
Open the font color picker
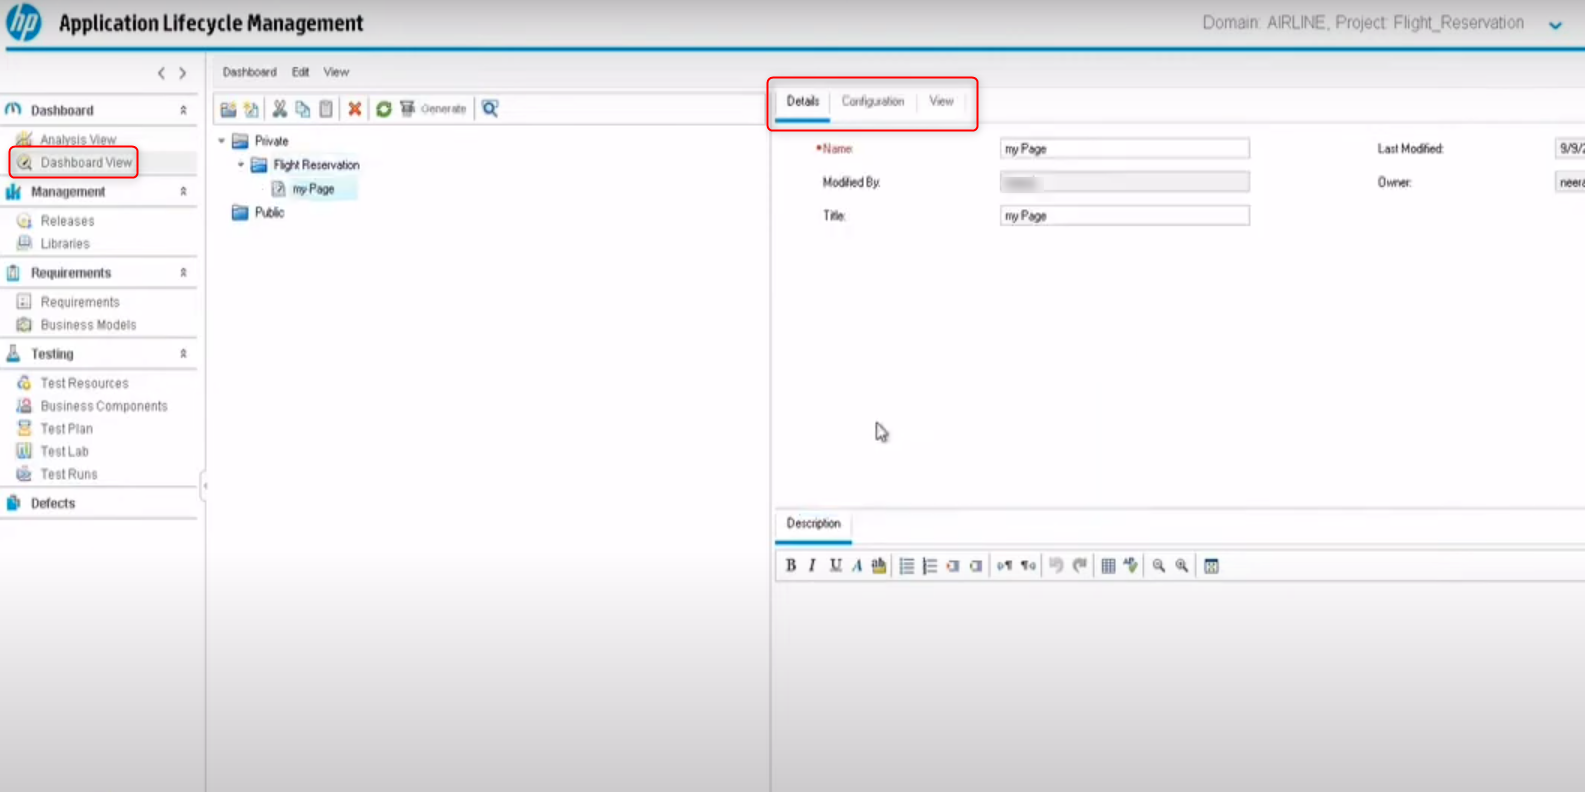(x=857, y=566)
